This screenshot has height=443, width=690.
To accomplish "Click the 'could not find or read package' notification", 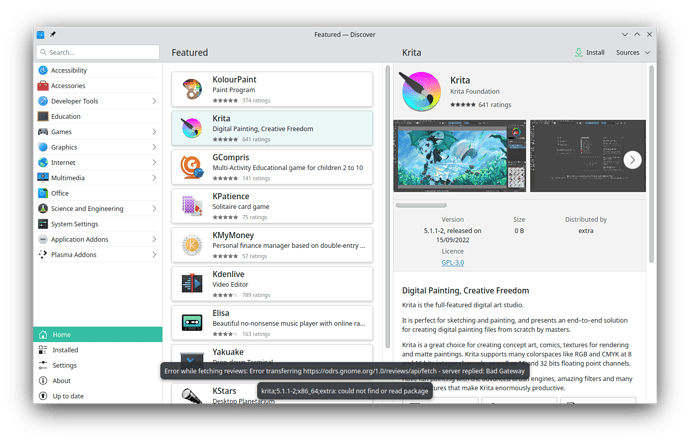I will 345,391.
